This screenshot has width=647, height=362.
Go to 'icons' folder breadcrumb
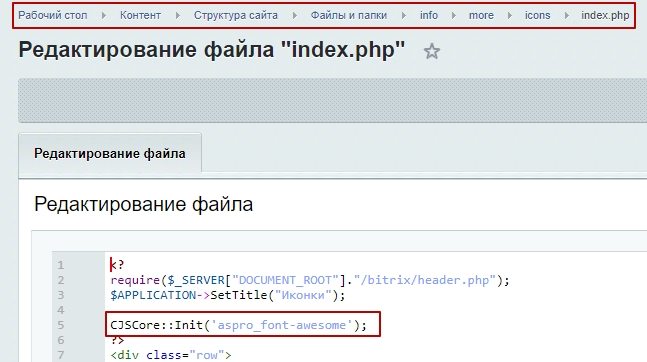click(x=537, y=15)
